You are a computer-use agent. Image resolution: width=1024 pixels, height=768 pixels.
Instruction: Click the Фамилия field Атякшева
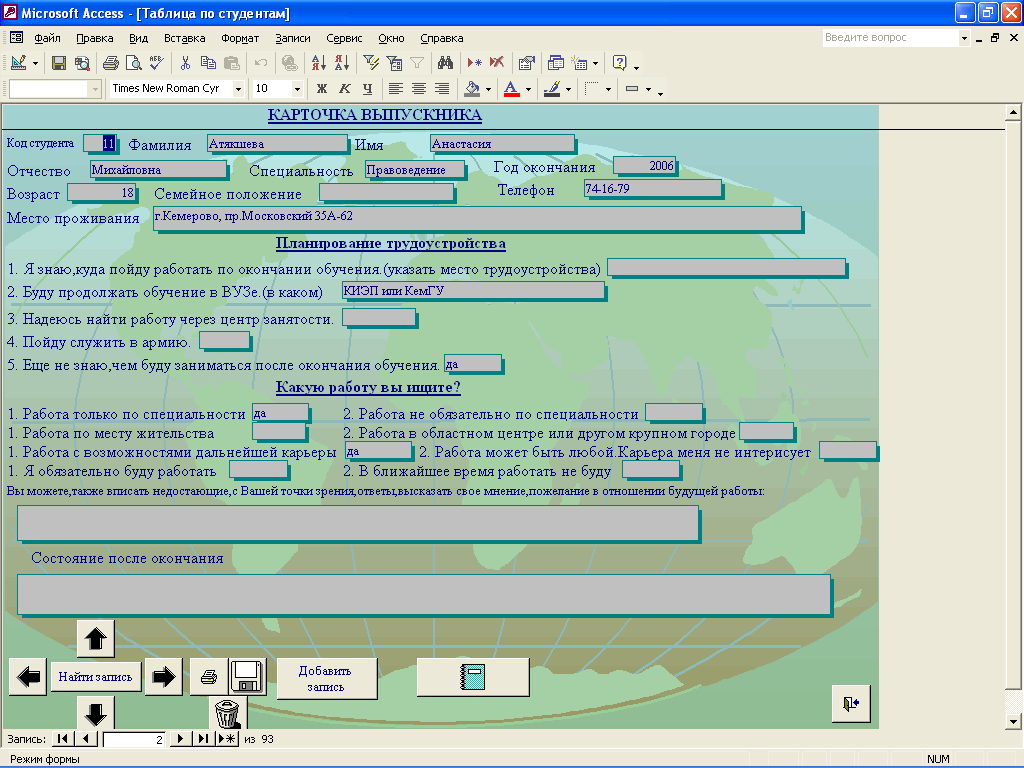(x=277, y=144)
